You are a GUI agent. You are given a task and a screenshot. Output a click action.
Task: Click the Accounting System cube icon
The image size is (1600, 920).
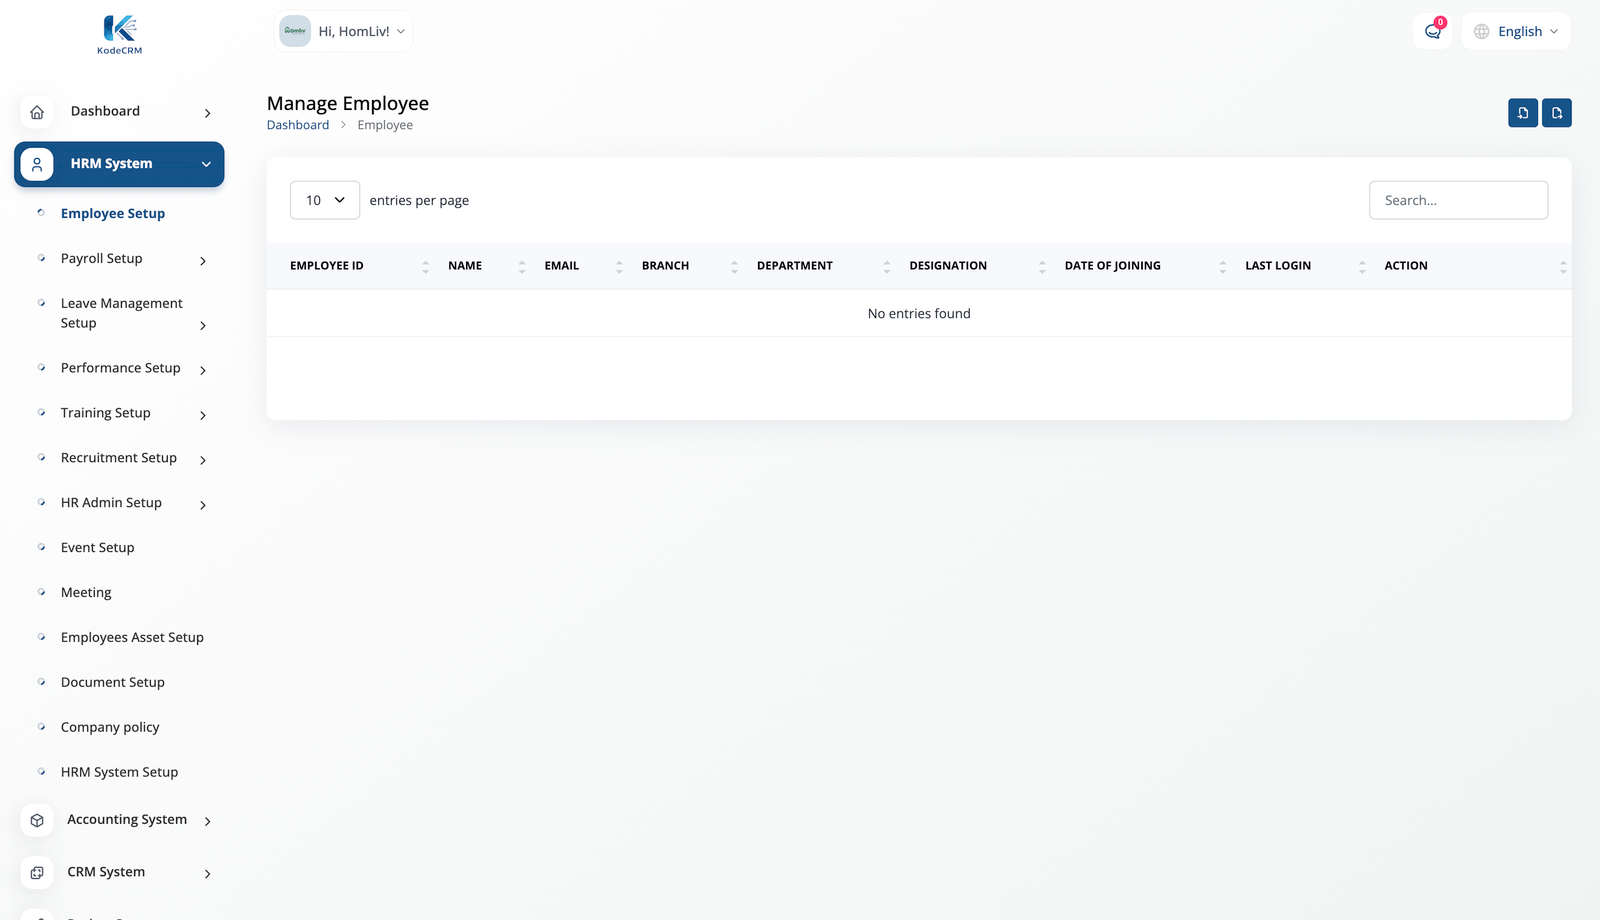(x=37, y=820)
